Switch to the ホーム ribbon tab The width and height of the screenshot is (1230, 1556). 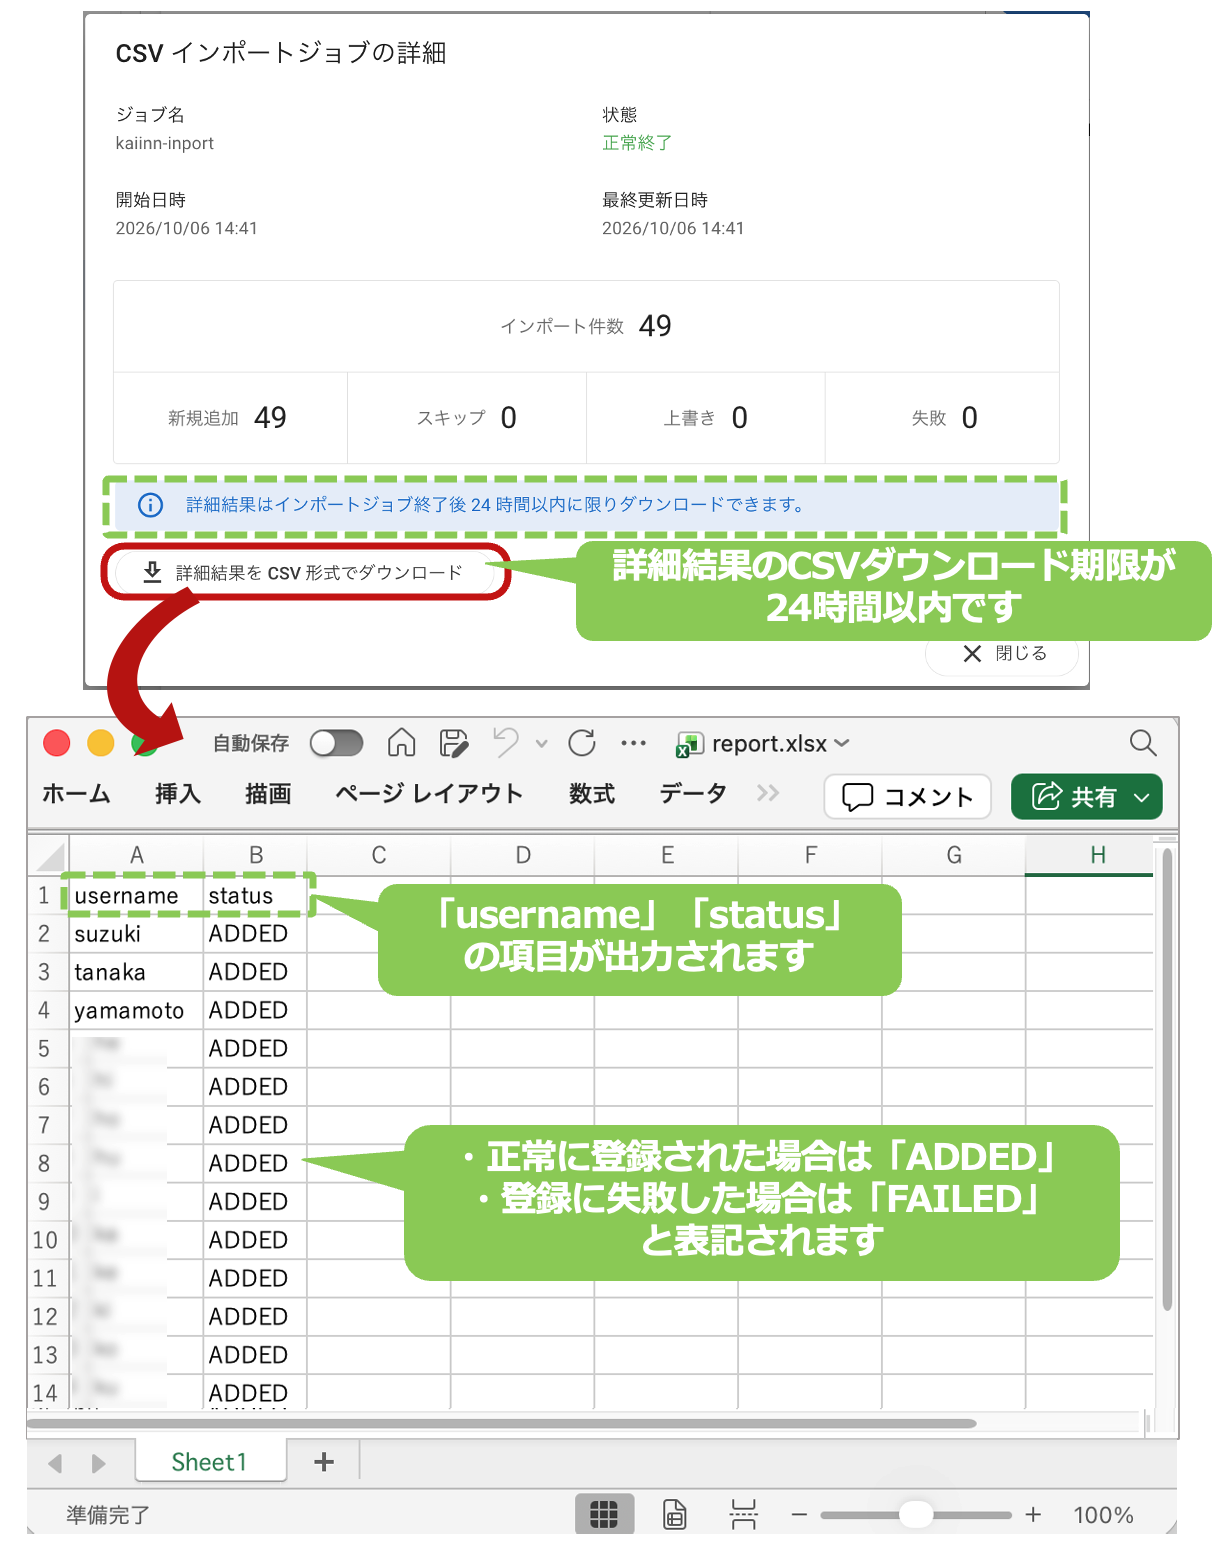coord(76,794)
